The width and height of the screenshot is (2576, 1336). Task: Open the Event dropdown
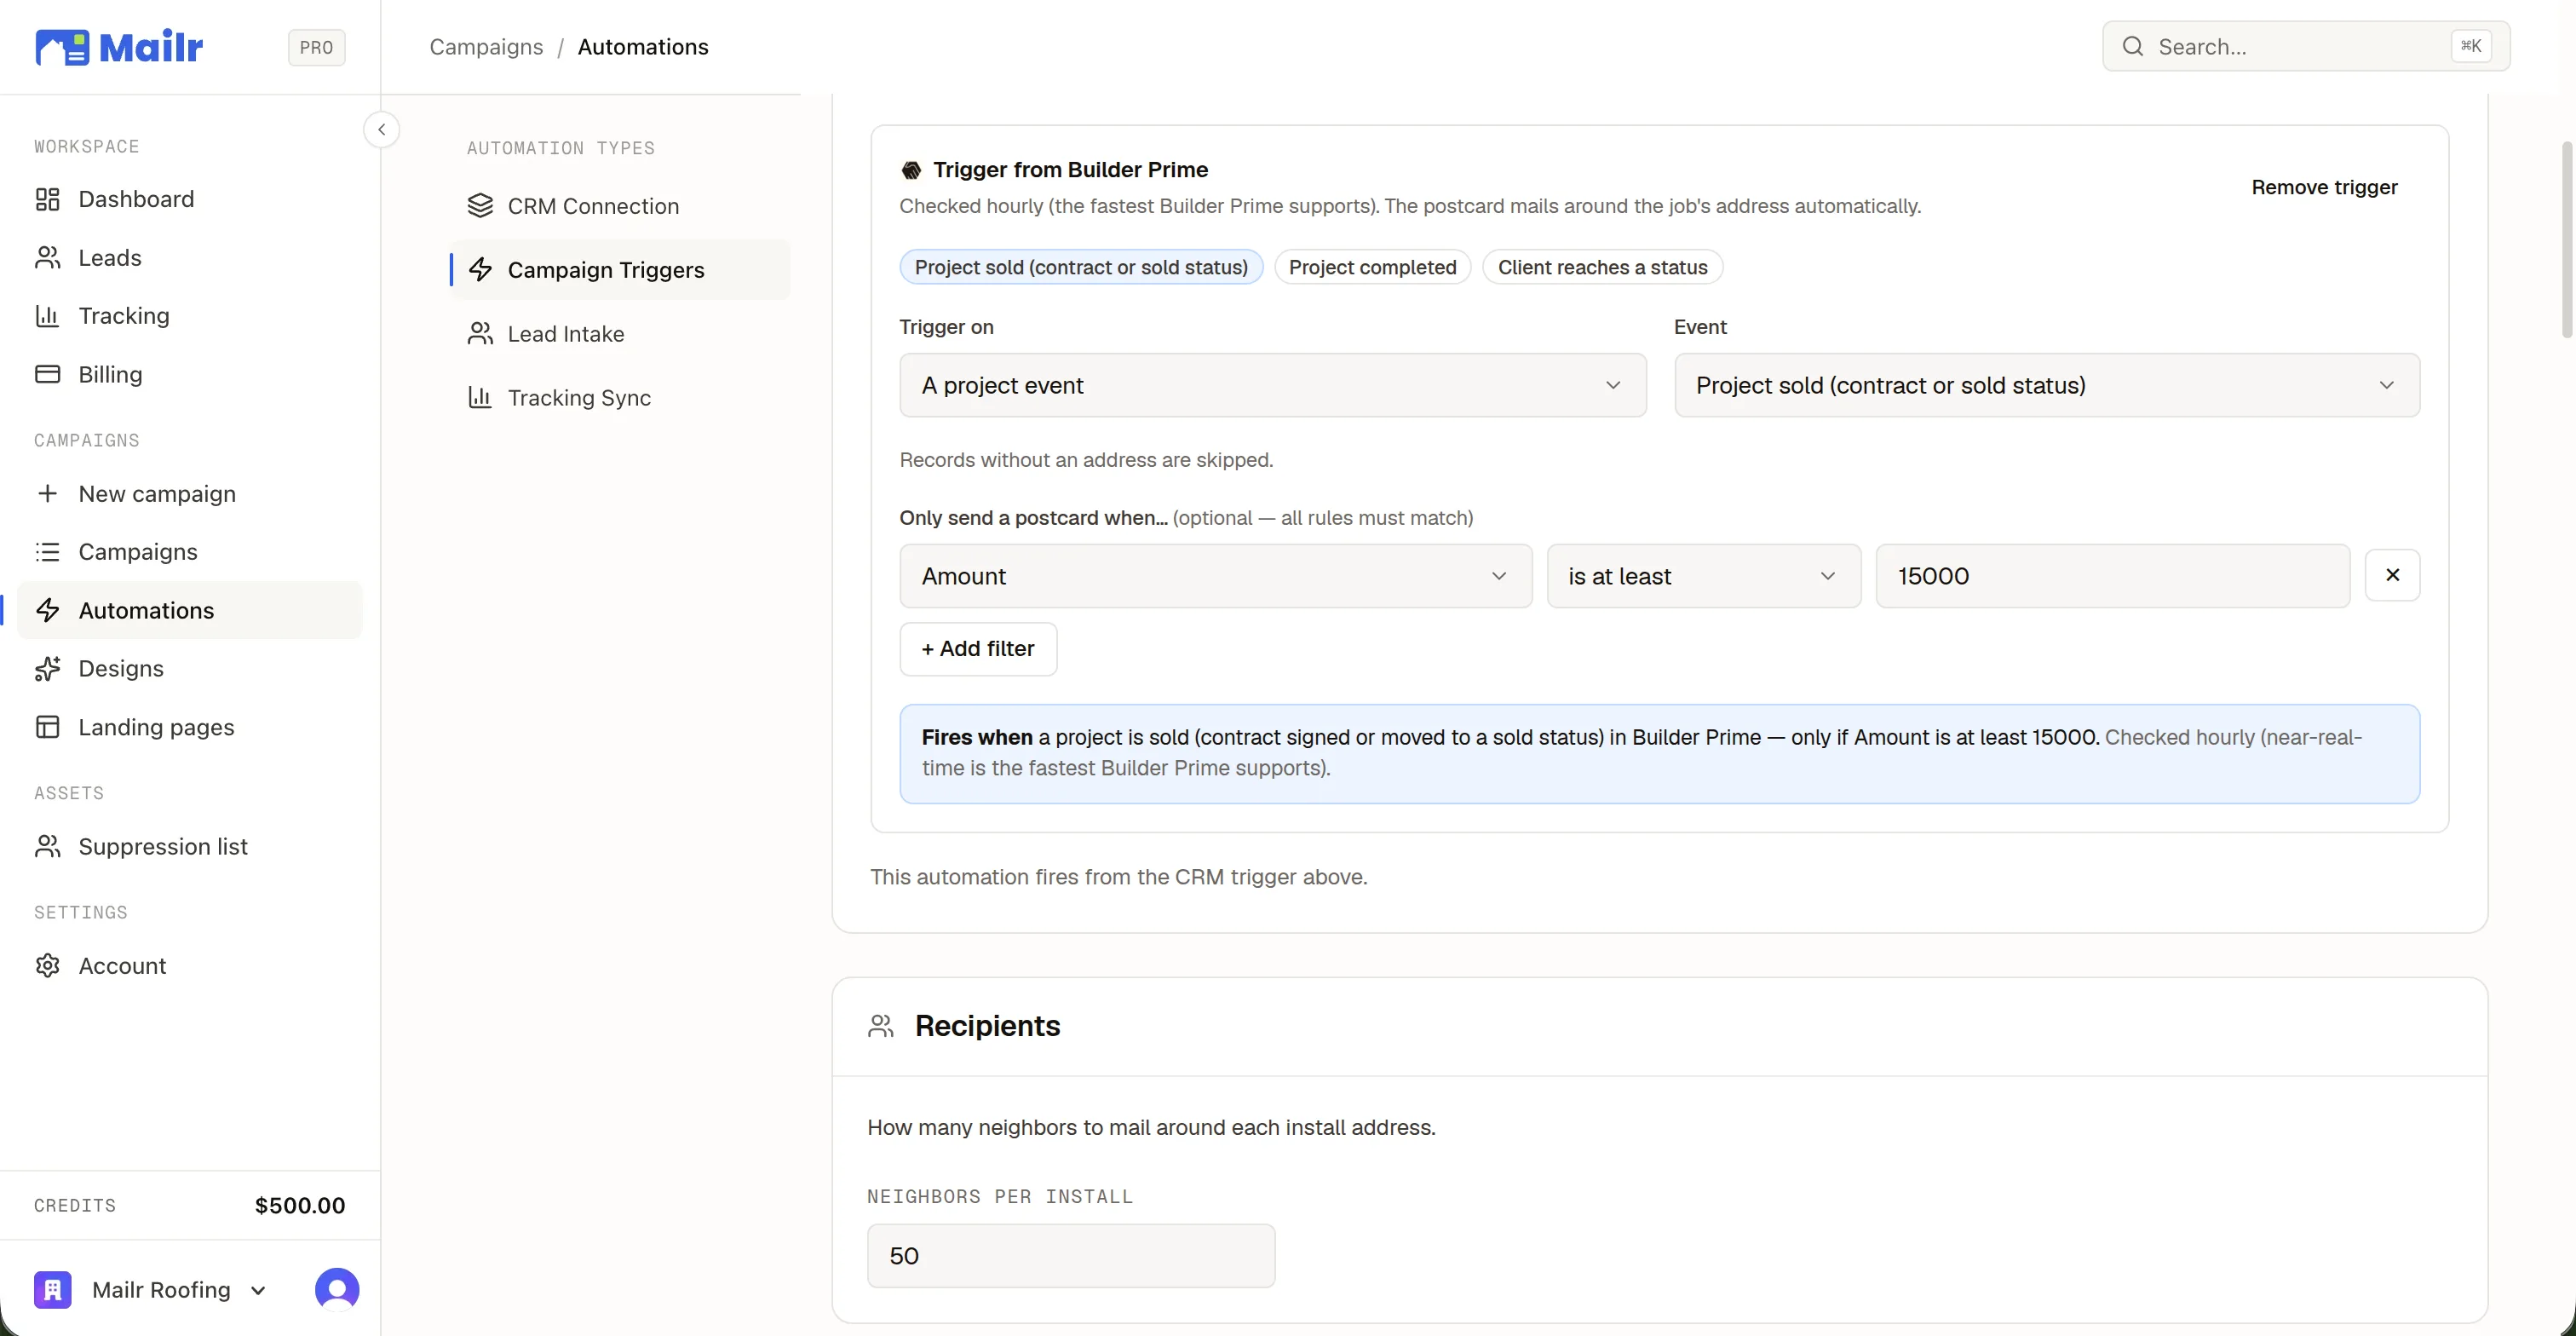(x=2046, y=385)
